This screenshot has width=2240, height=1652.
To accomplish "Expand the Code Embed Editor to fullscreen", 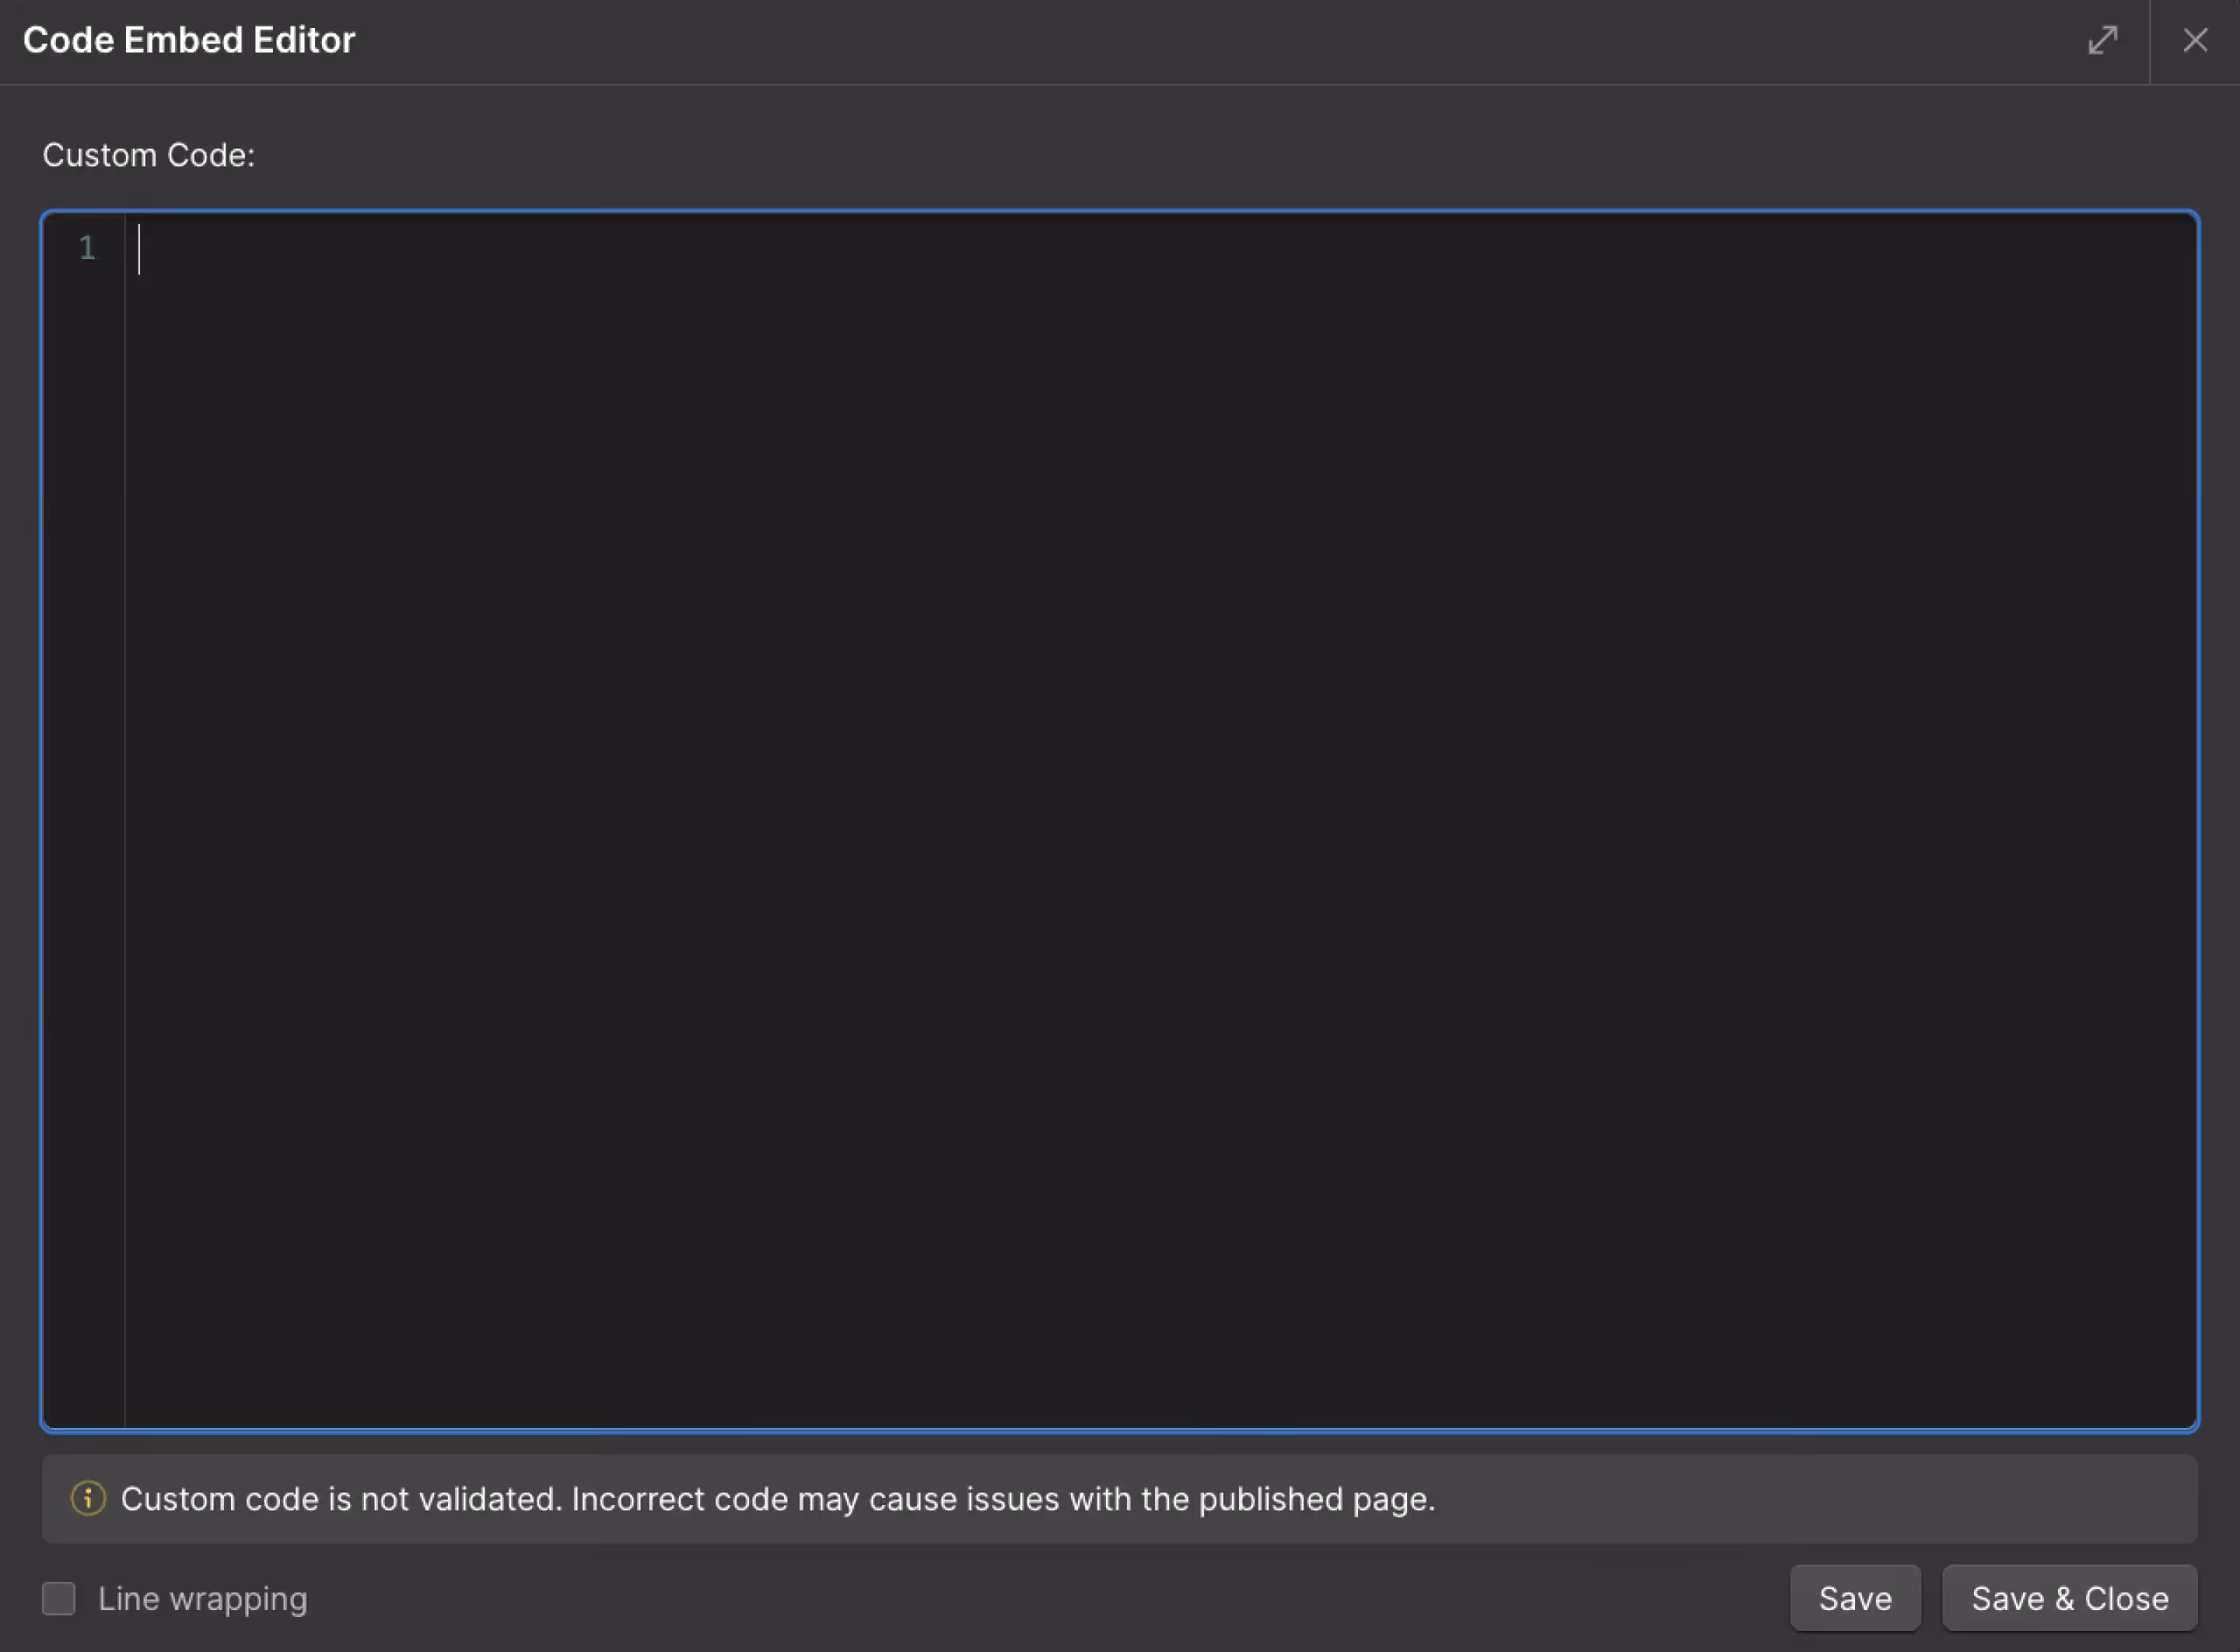I will (x=2103, y=40).
